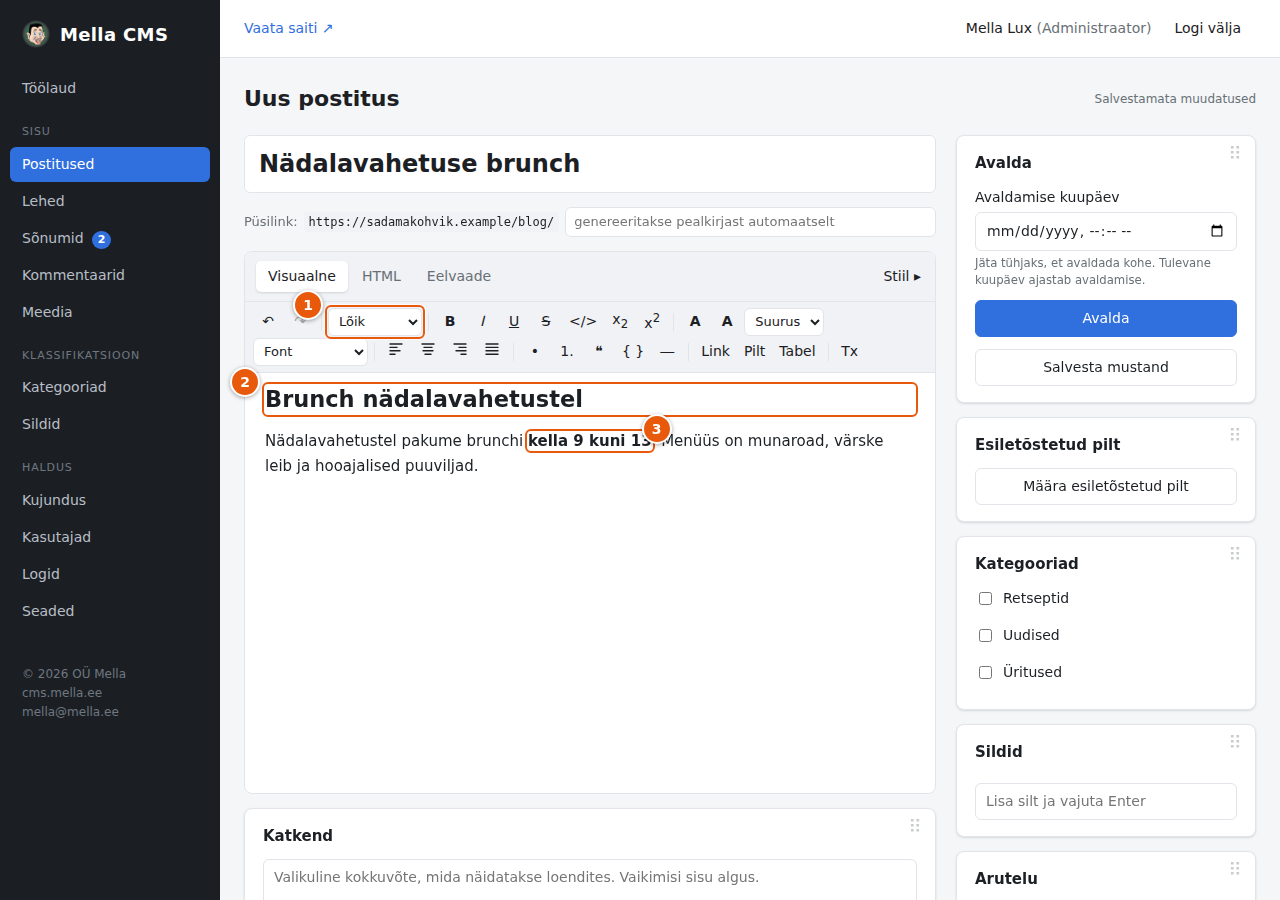Center-align the text

point(428,351)
